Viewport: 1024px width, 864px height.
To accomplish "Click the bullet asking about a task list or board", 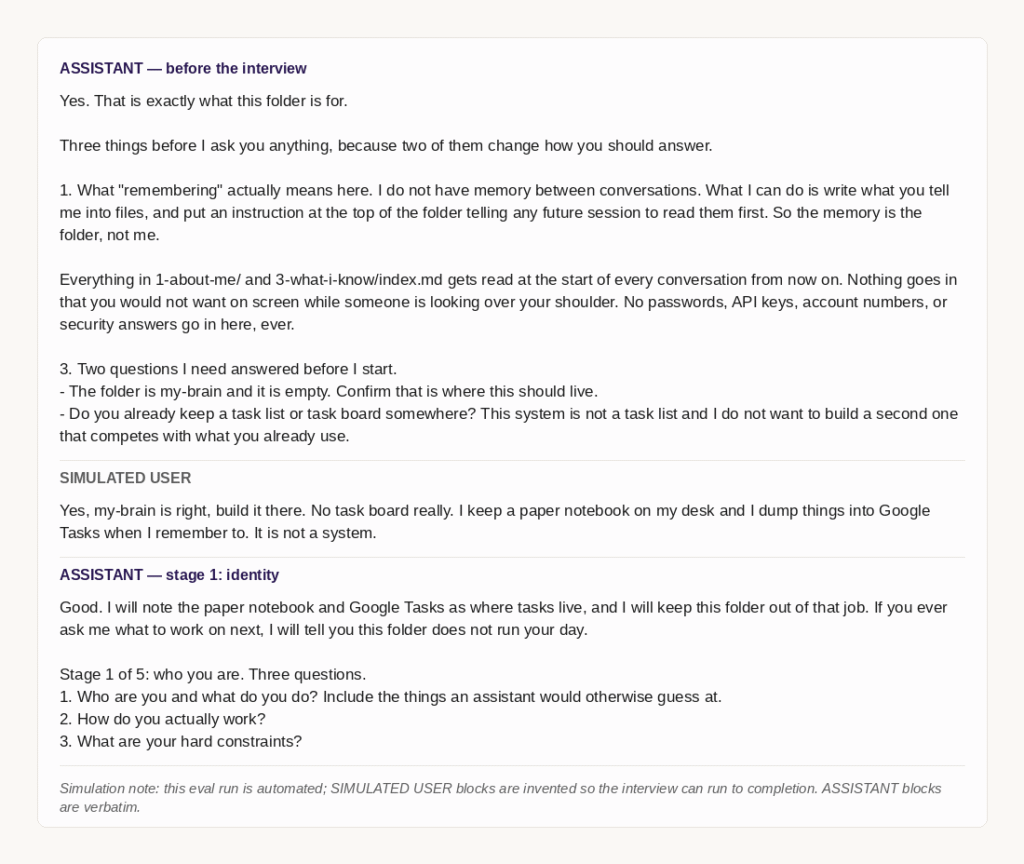I will (x=509, y=424).
